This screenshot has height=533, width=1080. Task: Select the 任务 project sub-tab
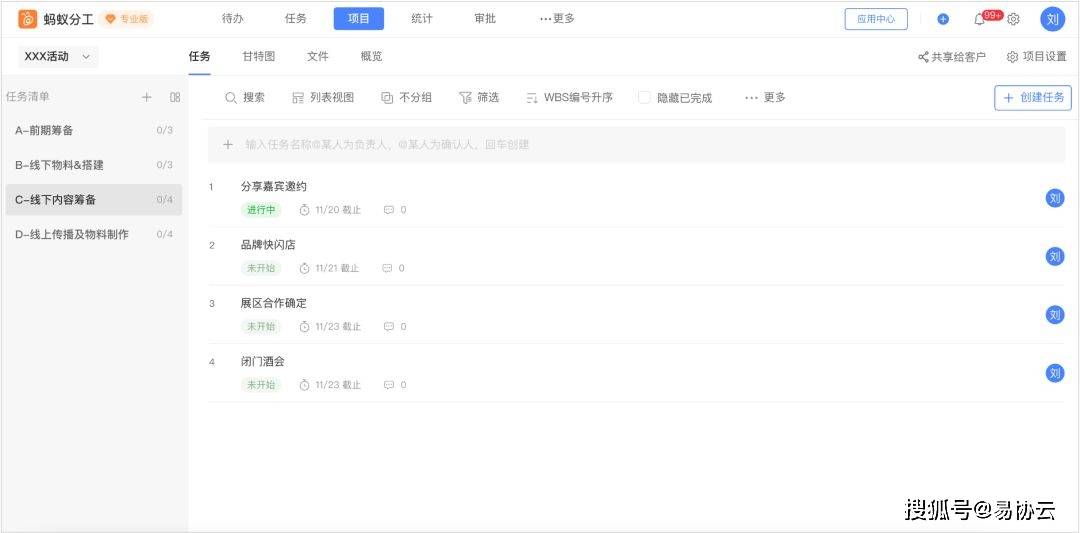click(x=200, y=57)
